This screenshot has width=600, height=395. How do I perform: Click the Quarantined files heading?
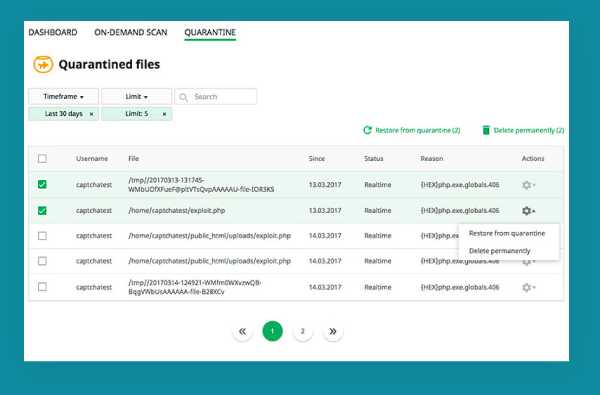[x=109, y=64]
